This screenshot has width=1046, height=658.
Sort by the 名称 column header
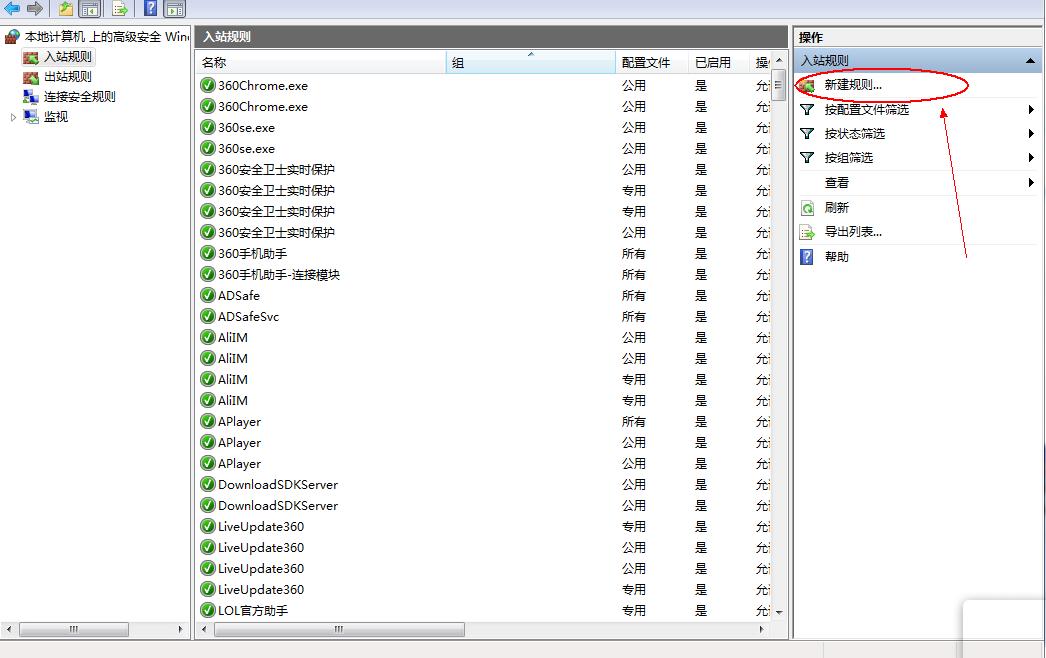point(322,63)
